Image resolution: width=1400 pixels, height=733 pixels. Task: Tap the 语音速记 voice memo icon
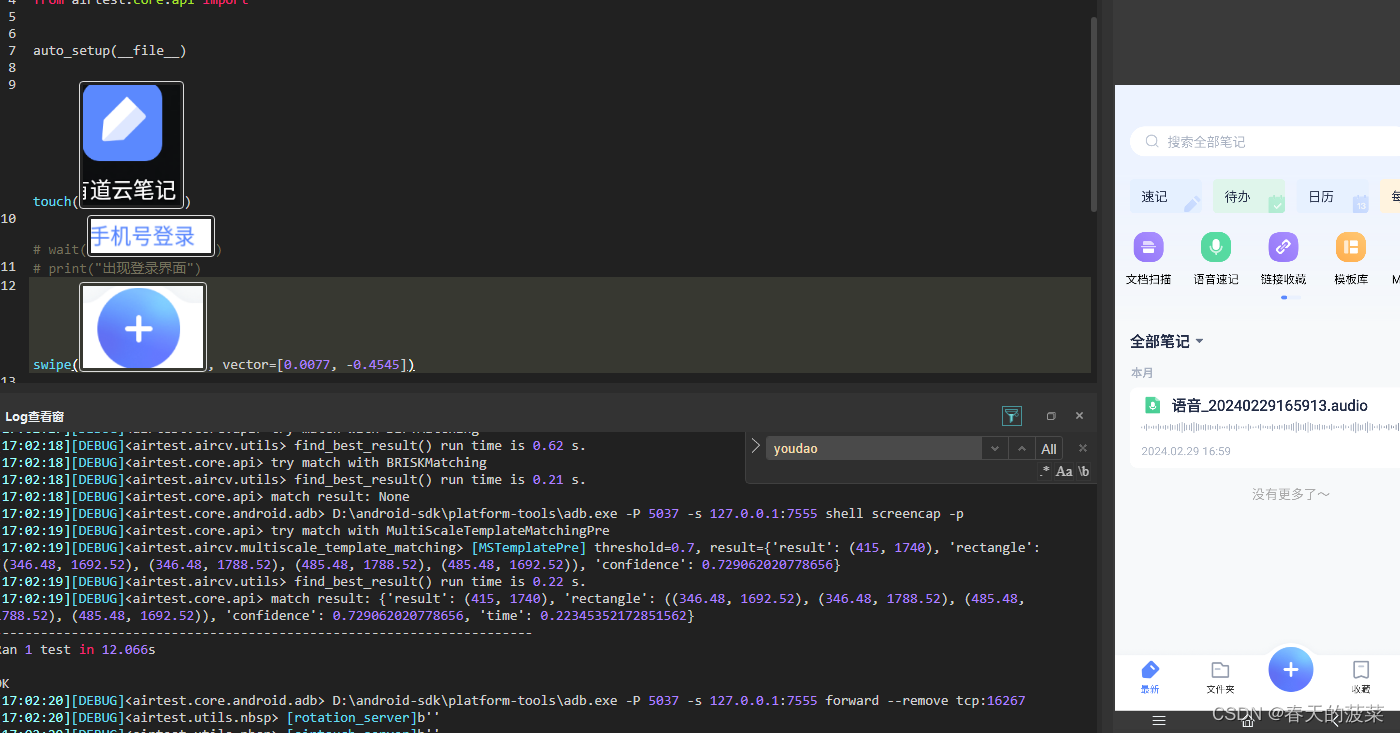tap(1216, 247)
